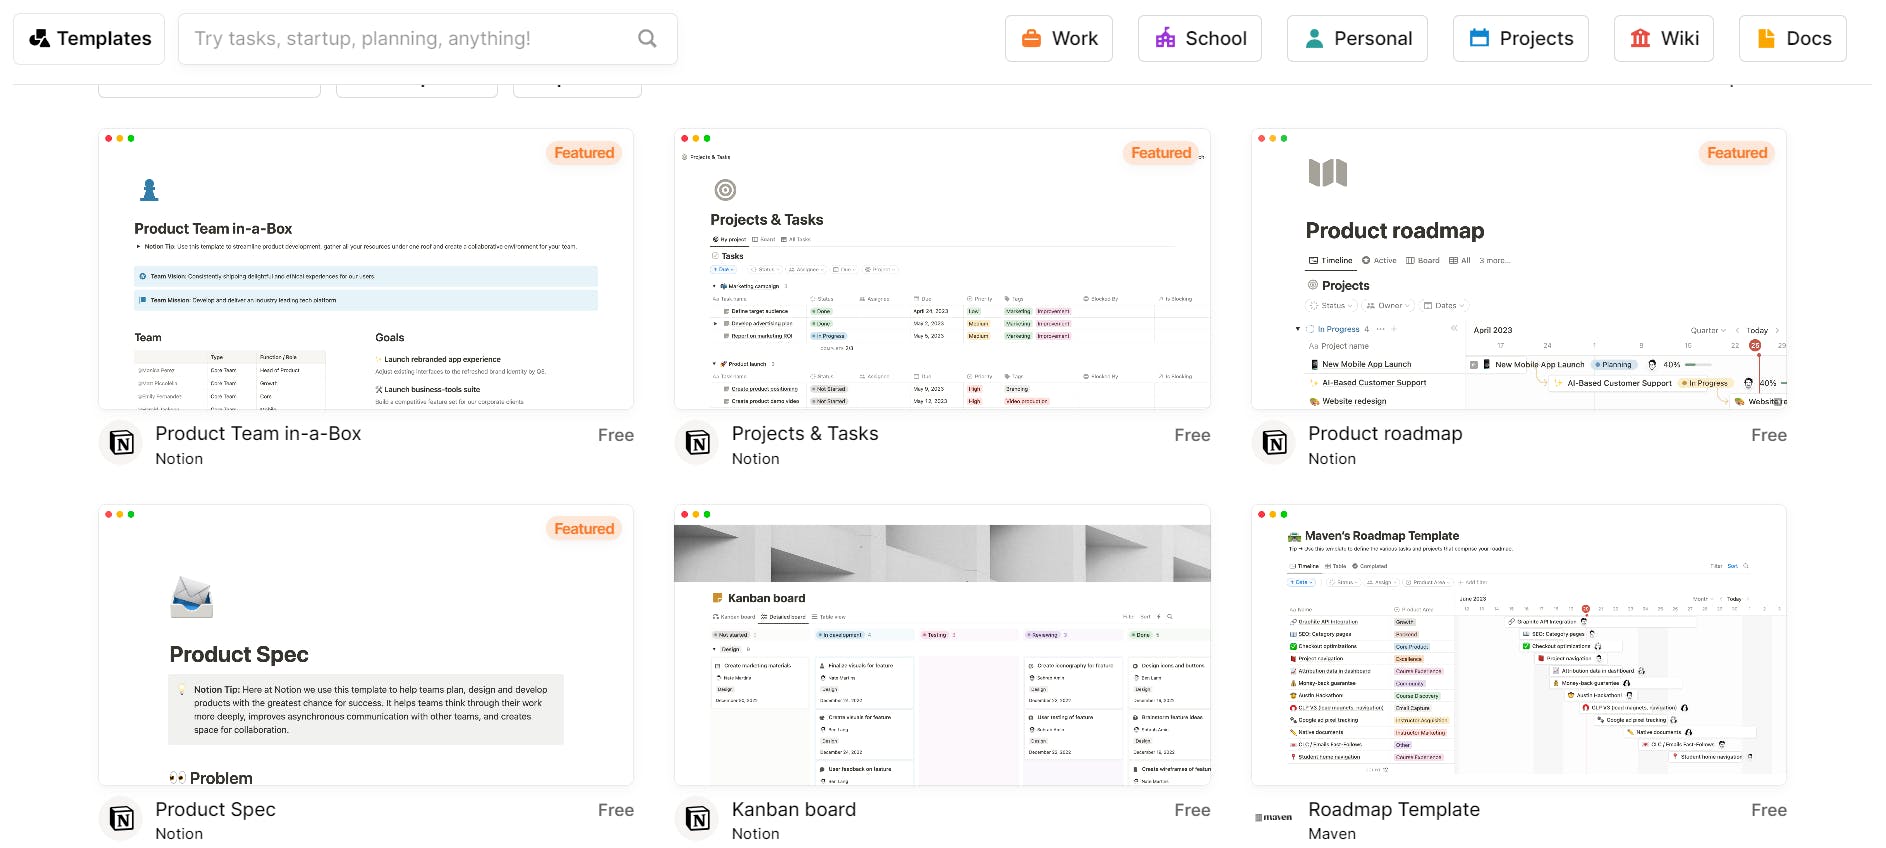Open Roadmap Template title link
1886x848 pixels.
click(x=1394, y=809)
